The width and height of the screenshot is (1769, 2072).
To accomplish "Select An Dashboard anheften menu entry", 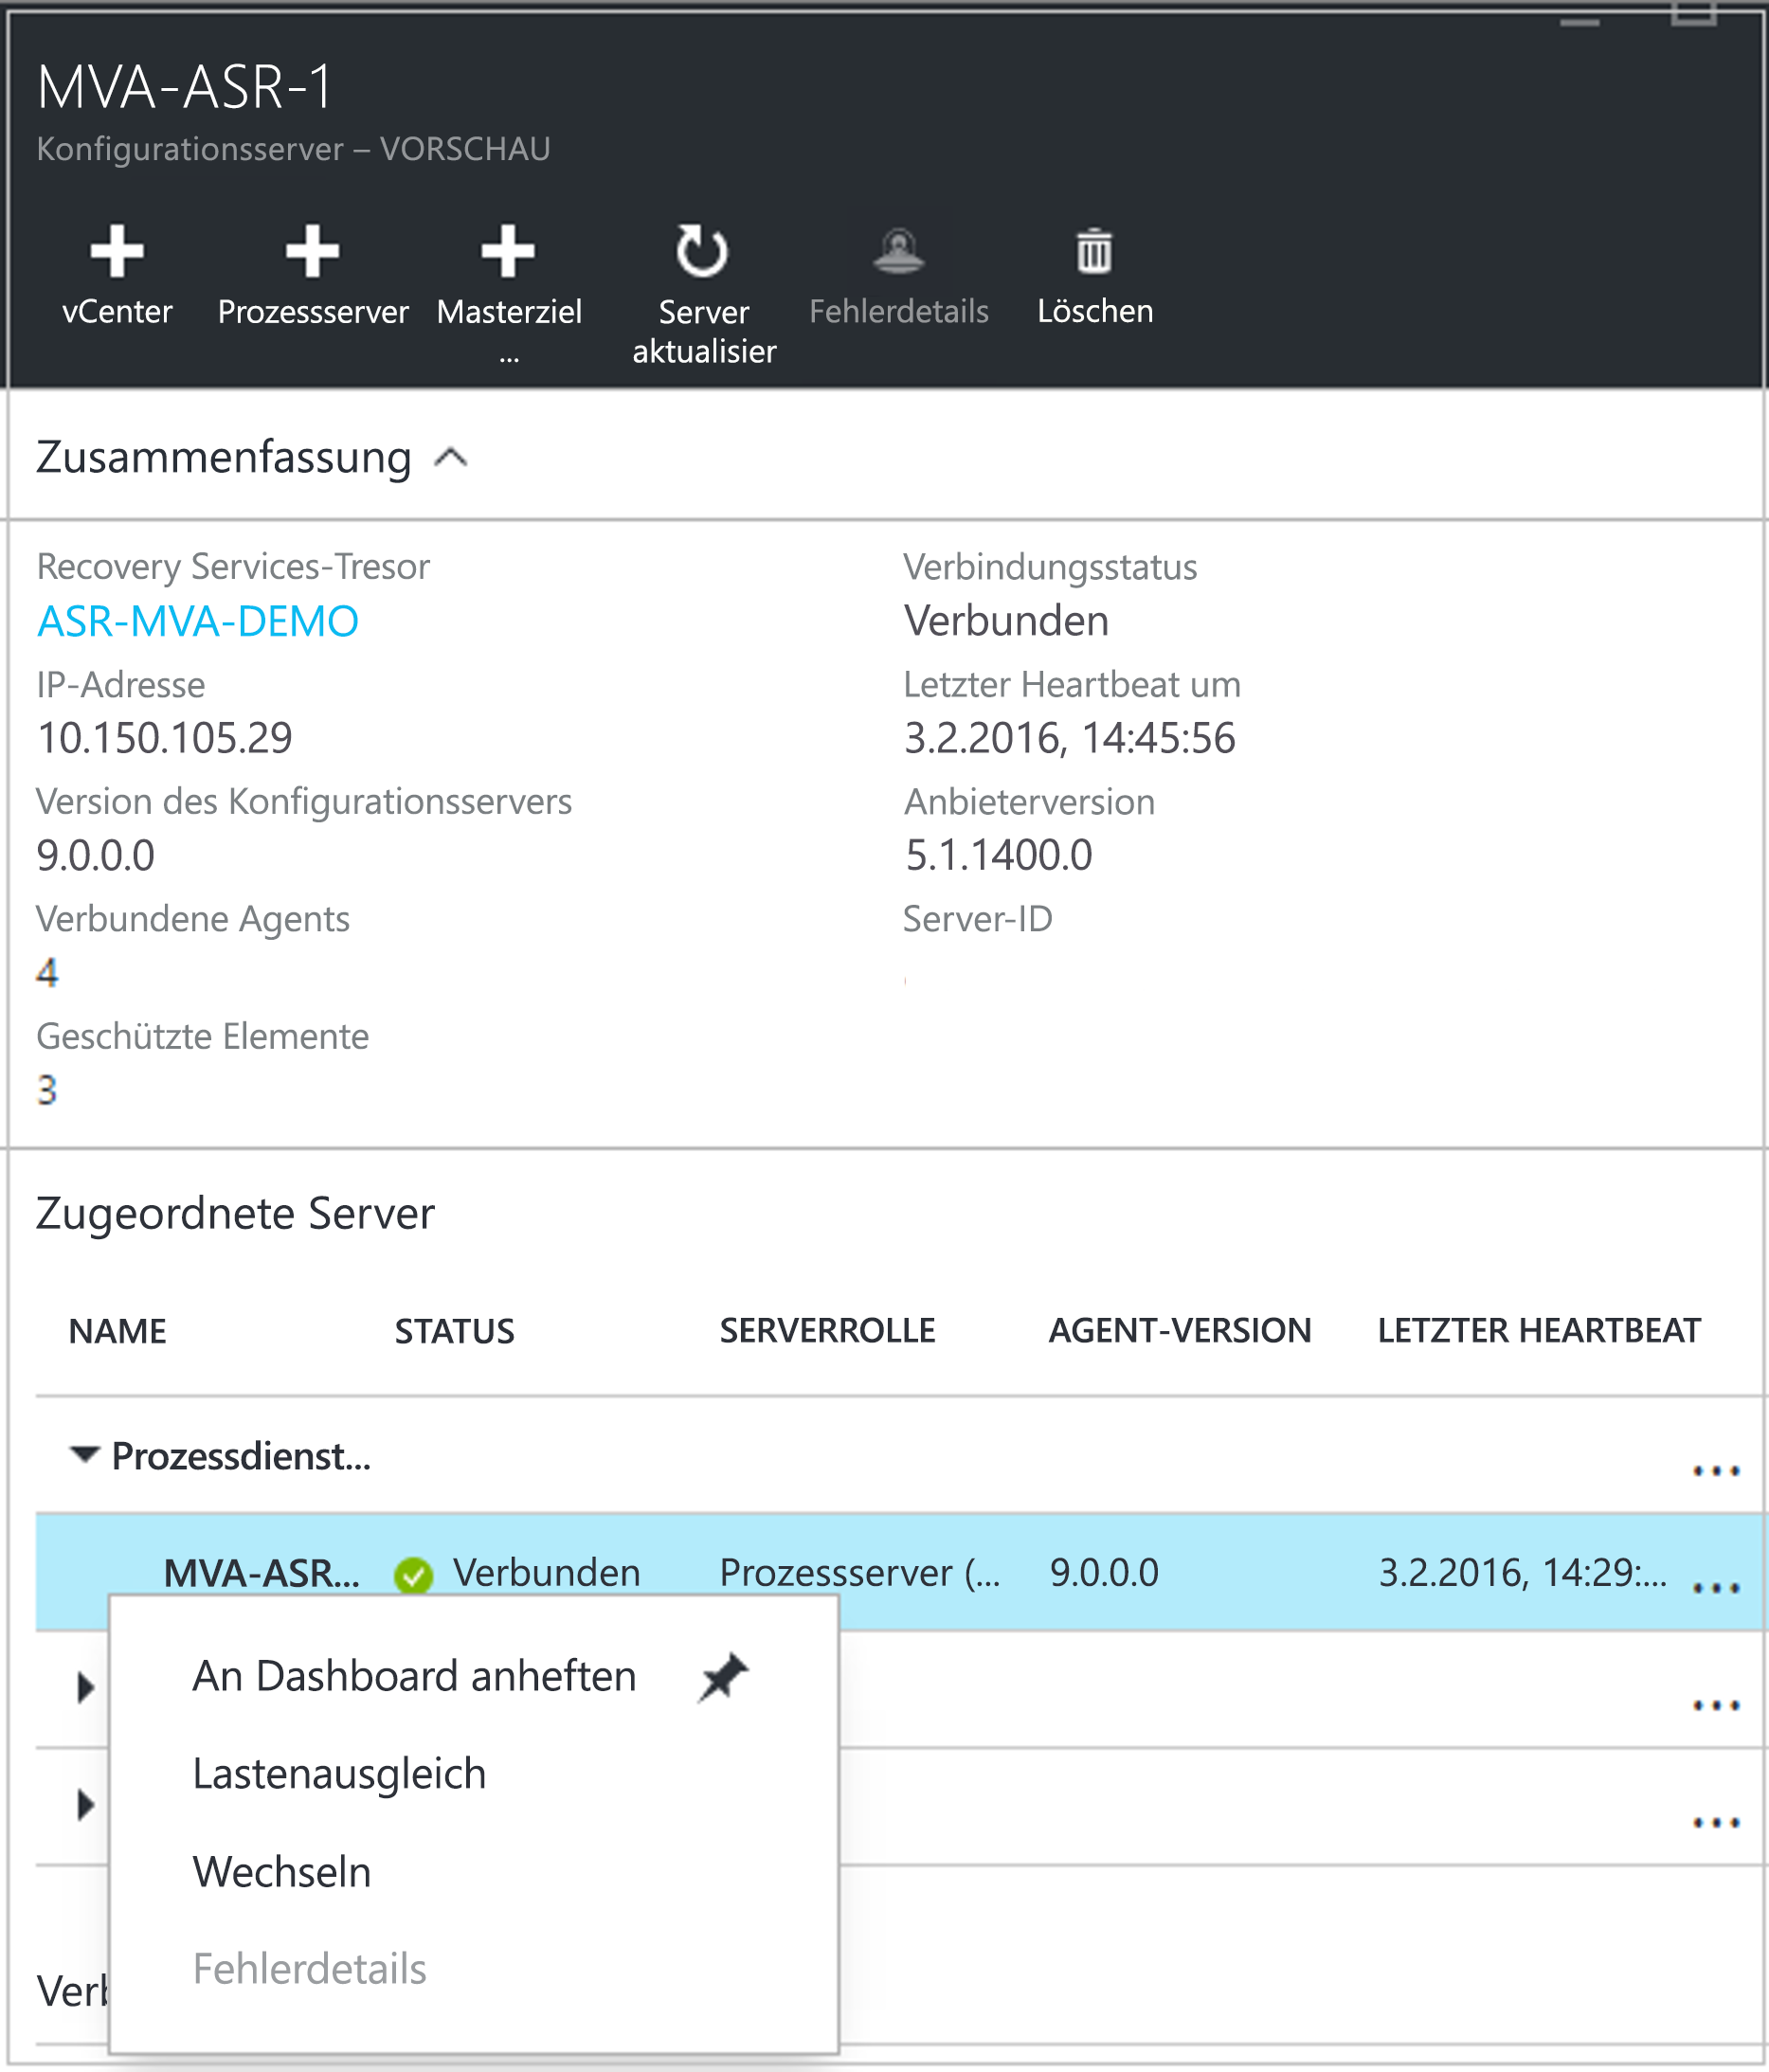I will tap(414, 1677).
